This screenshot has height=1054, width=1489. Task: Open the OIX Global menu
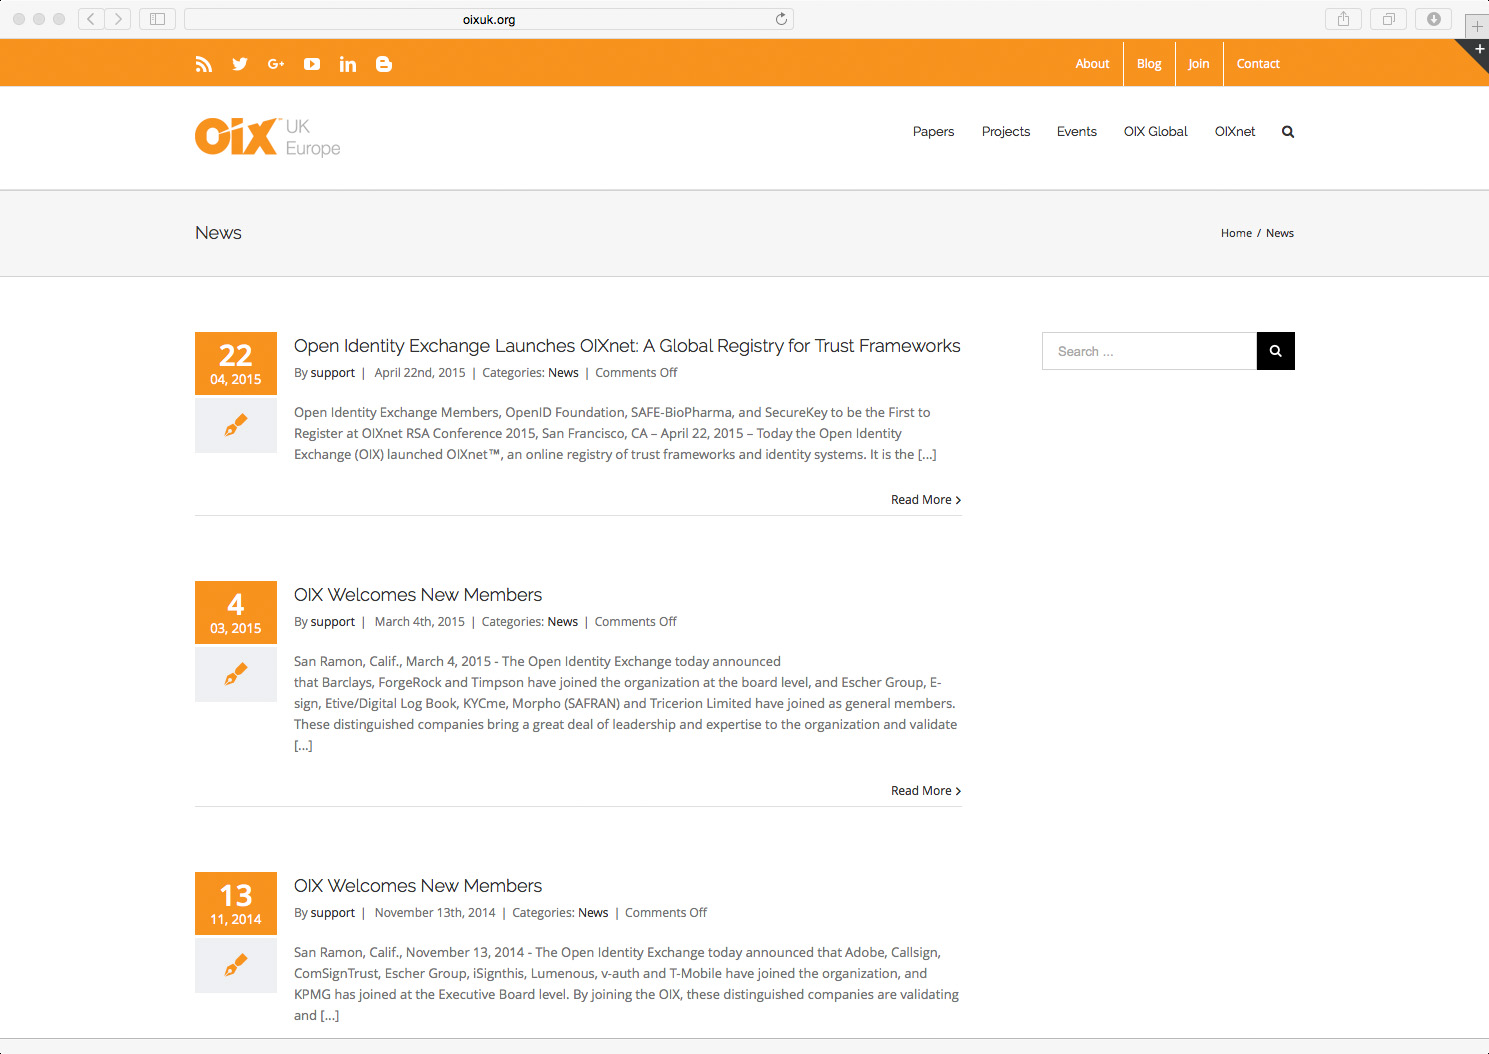(x=1155, y=132)
